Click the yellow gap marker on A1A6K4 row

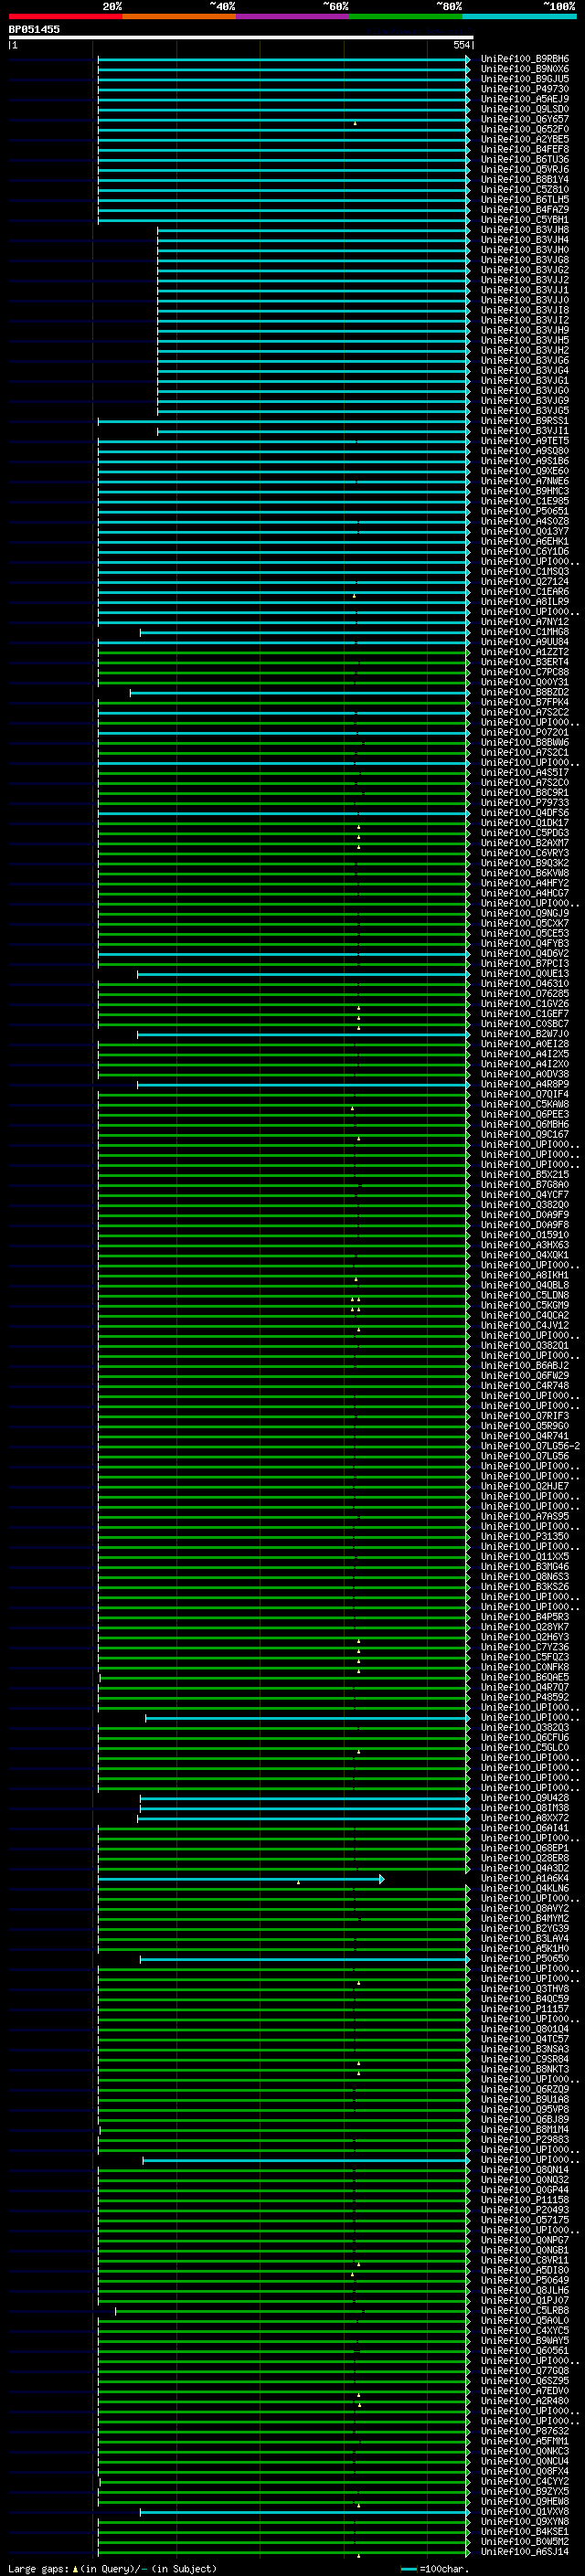point(298,1882)
